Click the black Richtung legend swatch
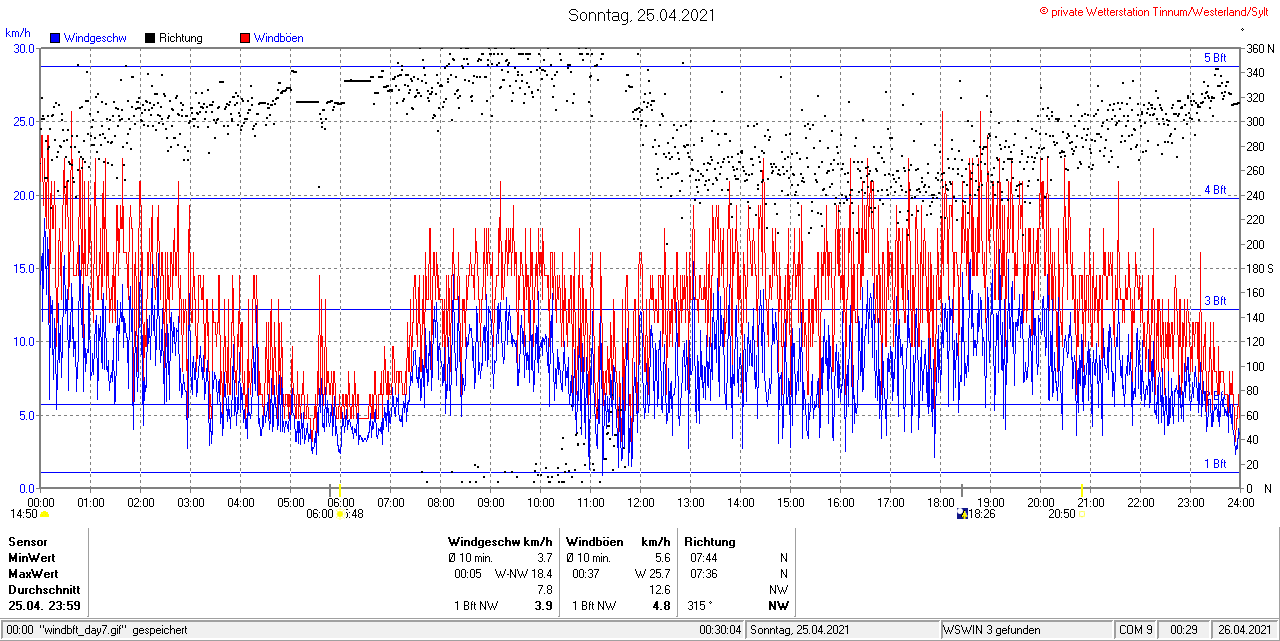The width and height of the screenshot is (1280, 641). tap(150, 38)
